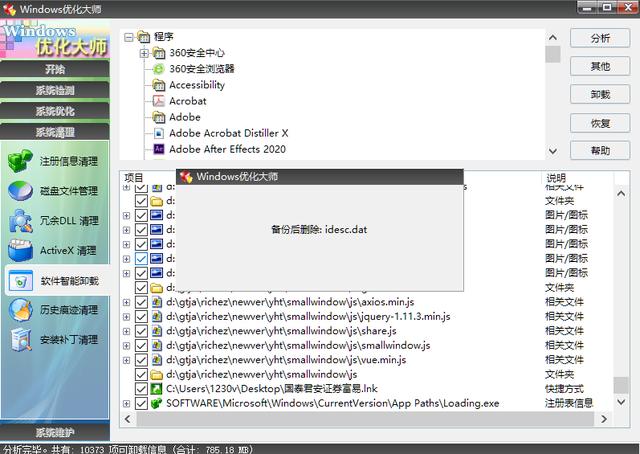Expand smallwindow.js row
Screen dimensions: 640x454
(x=127, y=346)
